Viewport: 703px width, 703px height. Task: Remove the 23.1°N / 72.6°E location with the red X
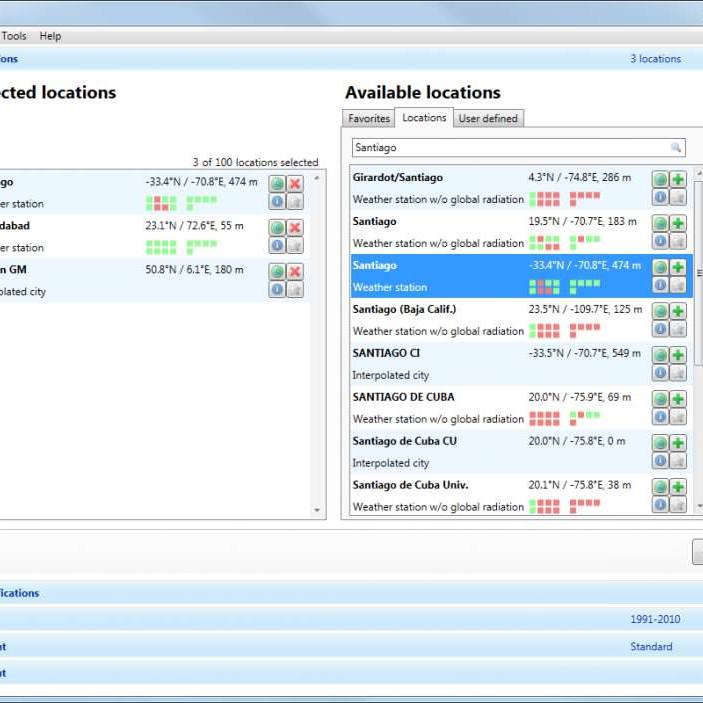[x=295, y=227]
